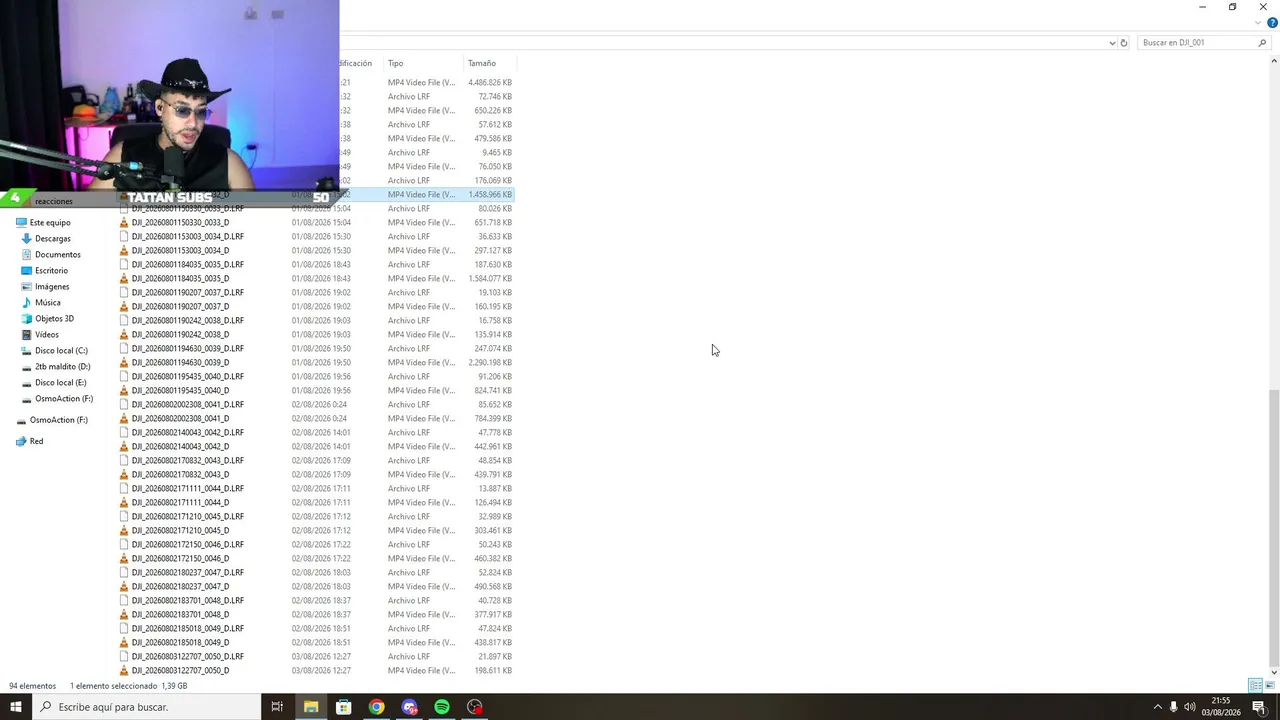Switch to details view layout icon
The image size is (1280, 720).
click(x=1255, y=685)
